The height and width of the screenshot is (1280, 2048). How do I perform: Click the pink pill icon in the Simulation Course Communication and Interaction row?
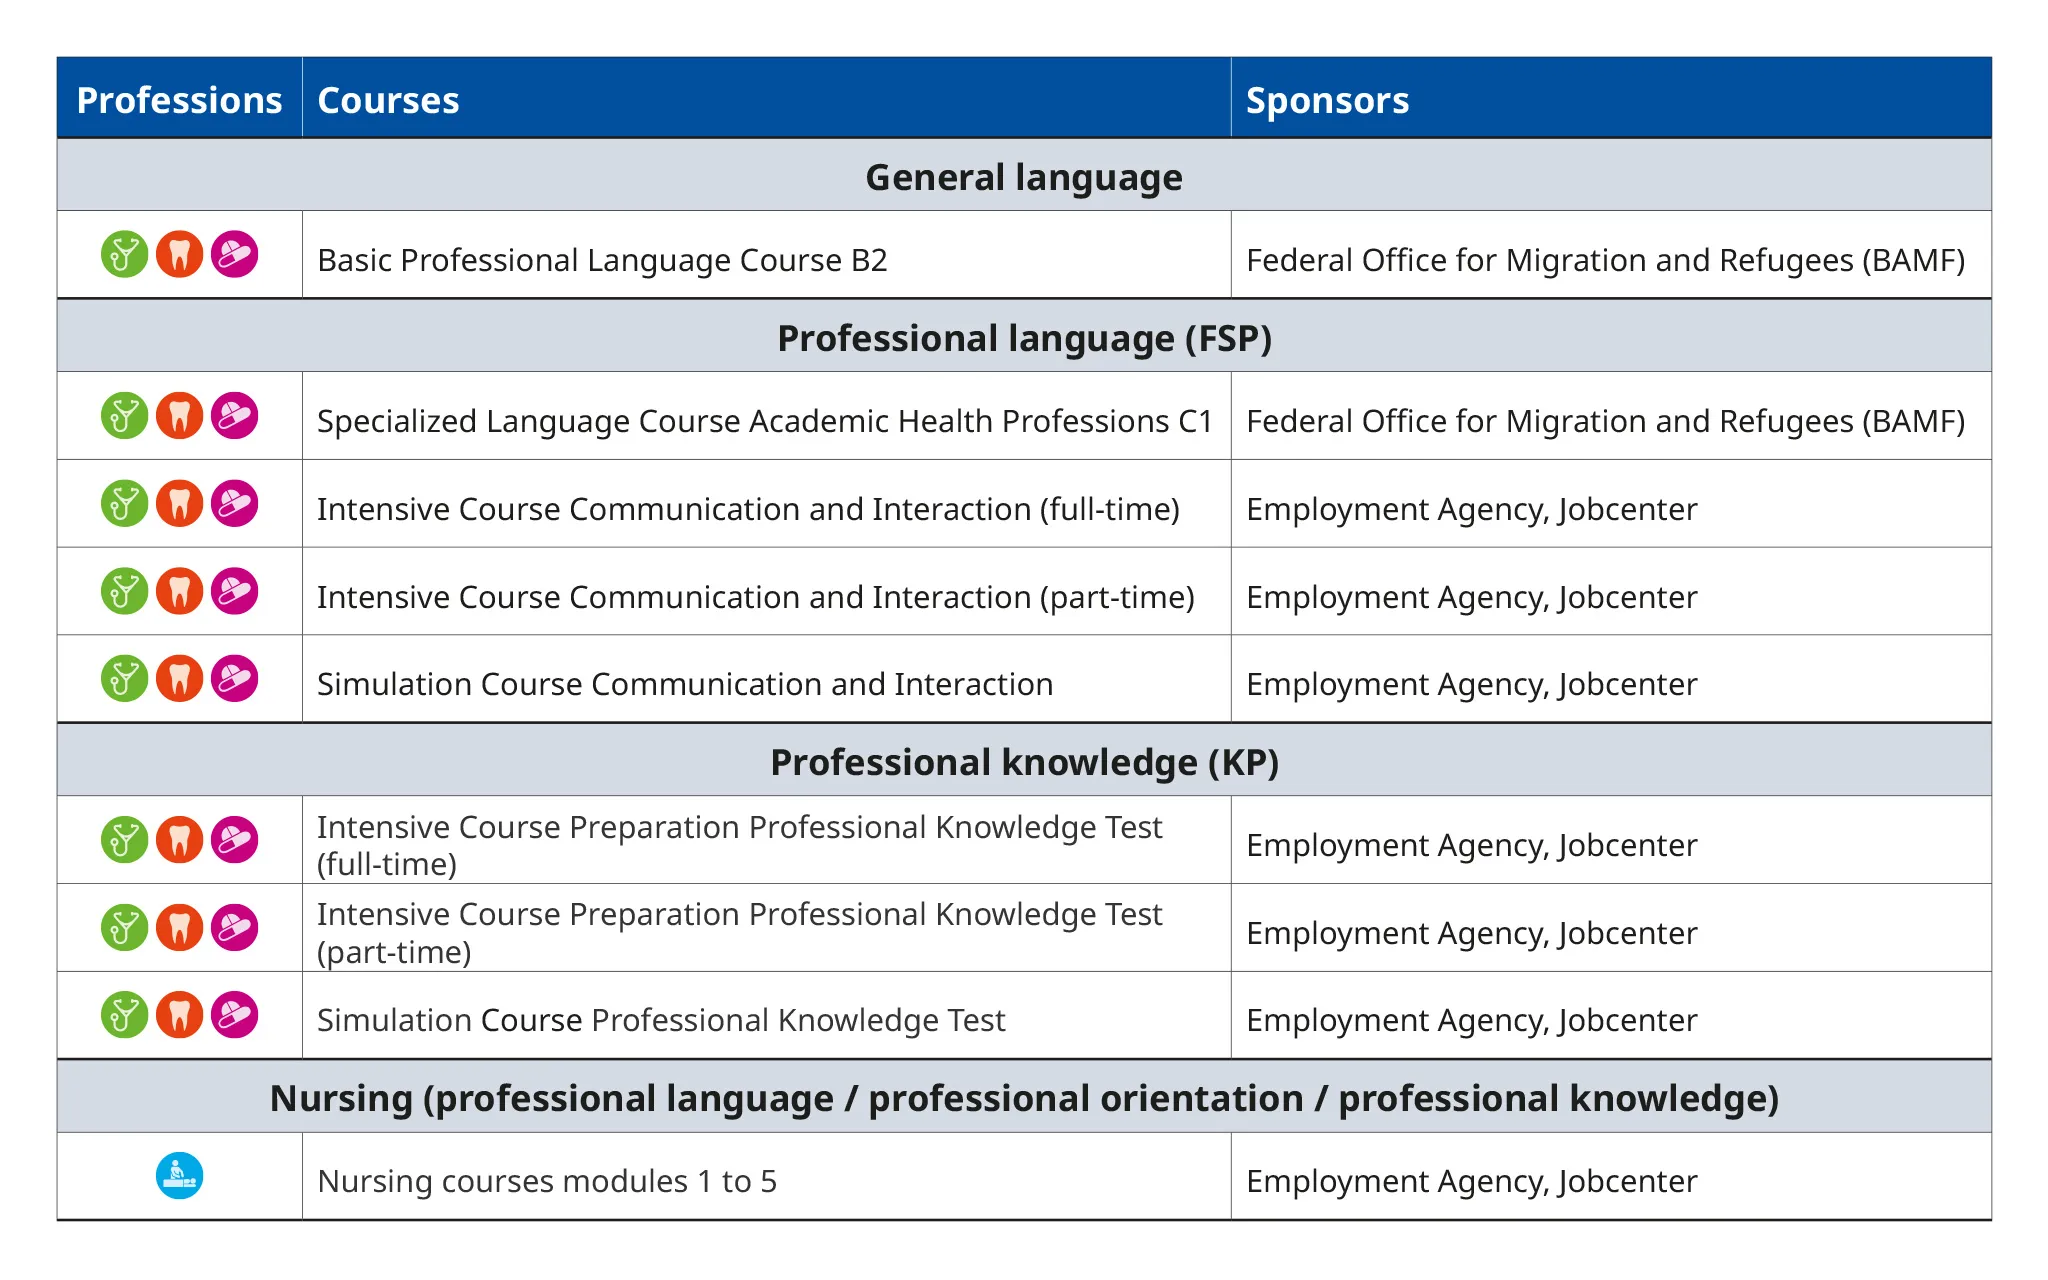coord(235,679)
